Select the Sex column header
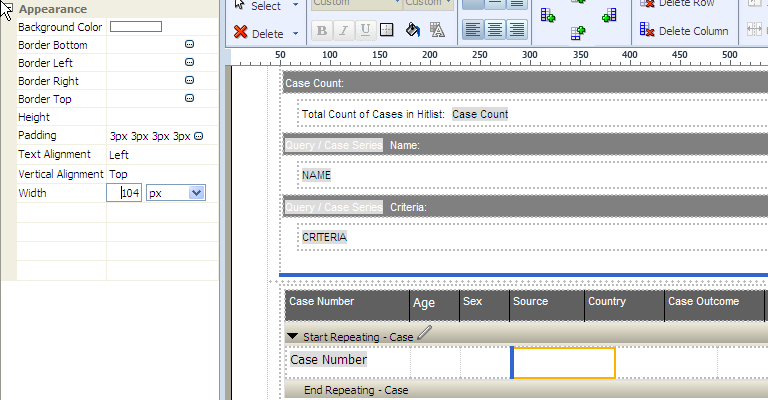The height and width of the screenshot is (400, 768). 484,306
